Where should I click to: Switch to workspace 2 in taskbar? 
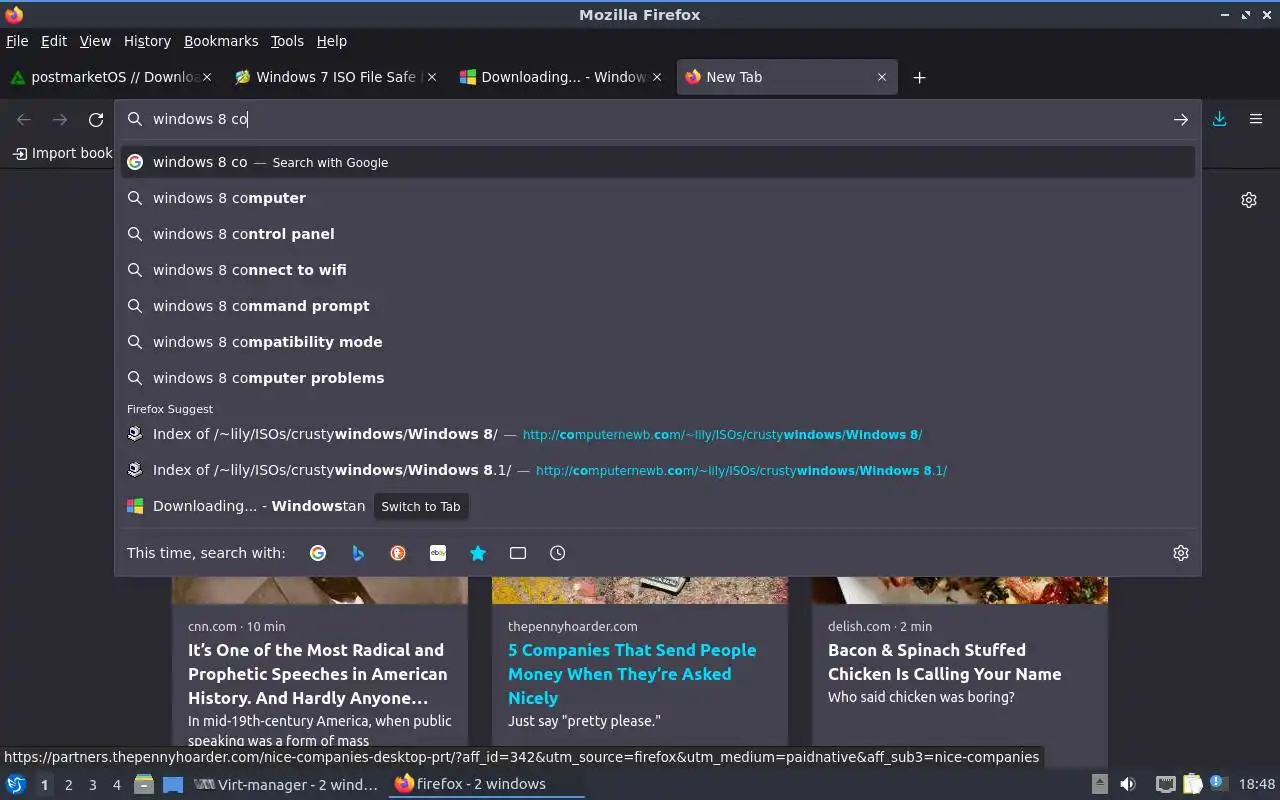click(x=68, y=785)
